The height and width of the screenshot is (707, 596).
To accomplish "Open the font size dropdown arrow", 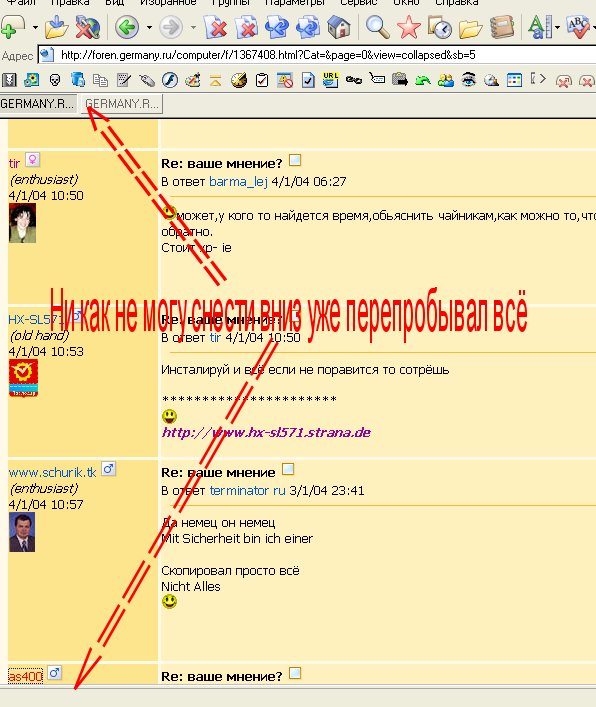I will pyautogui.click(x=557, y=28).
